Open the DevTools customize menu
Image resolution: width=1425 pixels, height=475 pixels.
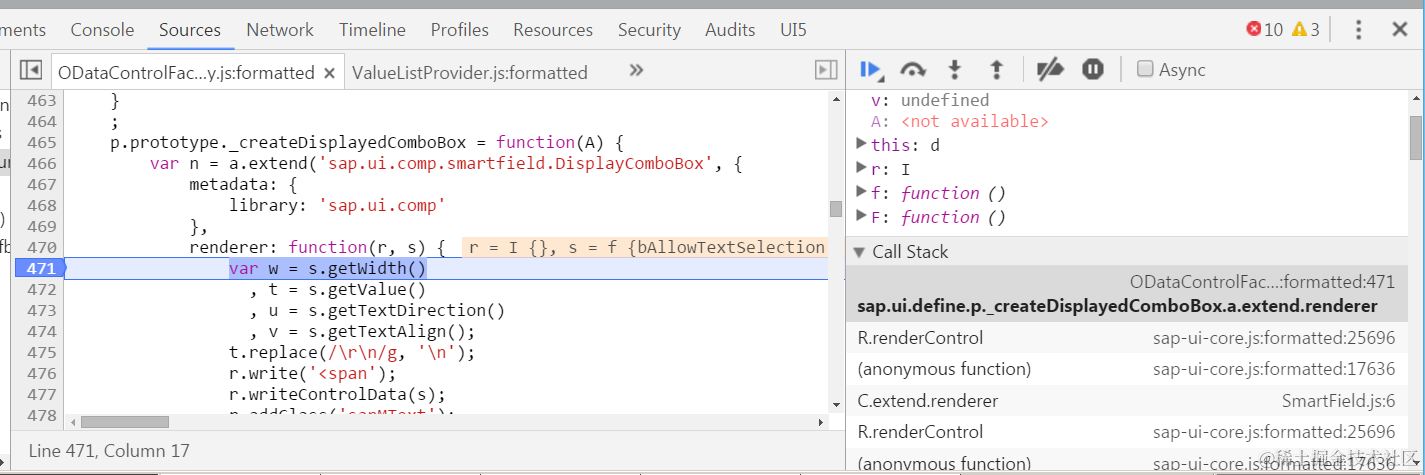1358,29
